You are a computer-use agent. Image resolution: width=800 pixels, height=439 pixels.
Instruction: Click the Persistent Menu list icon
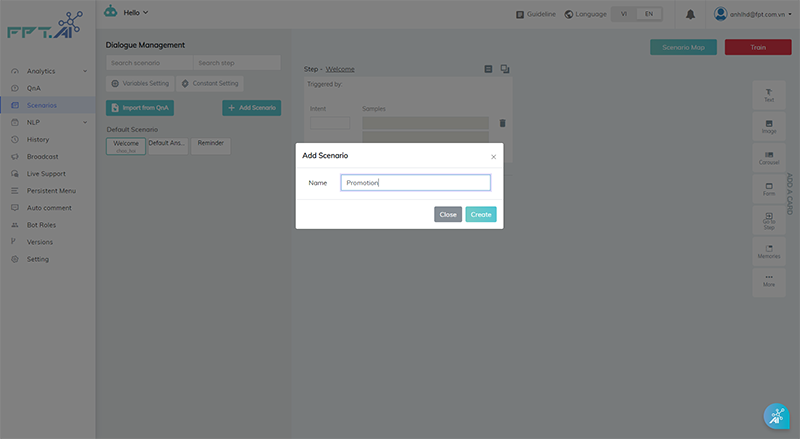[x=15, y=191]
